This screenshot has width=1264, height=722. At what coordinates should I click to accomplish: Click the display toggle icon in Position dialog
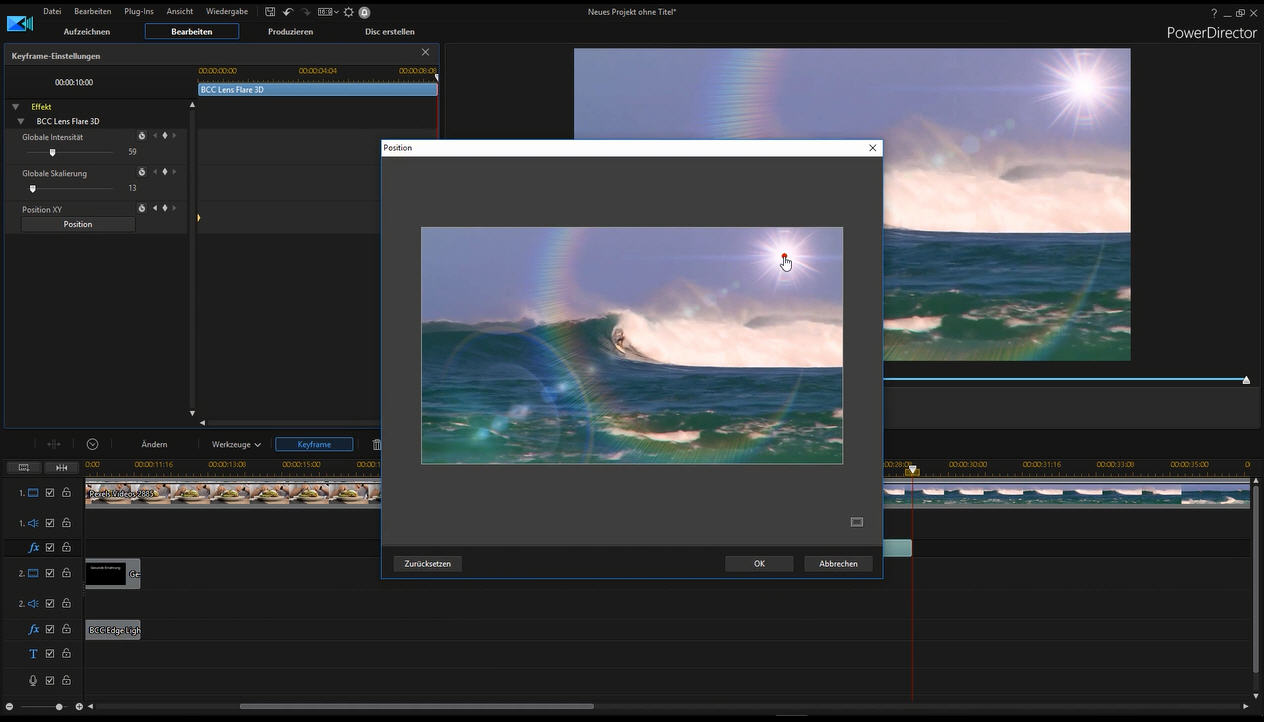point(856,522)
